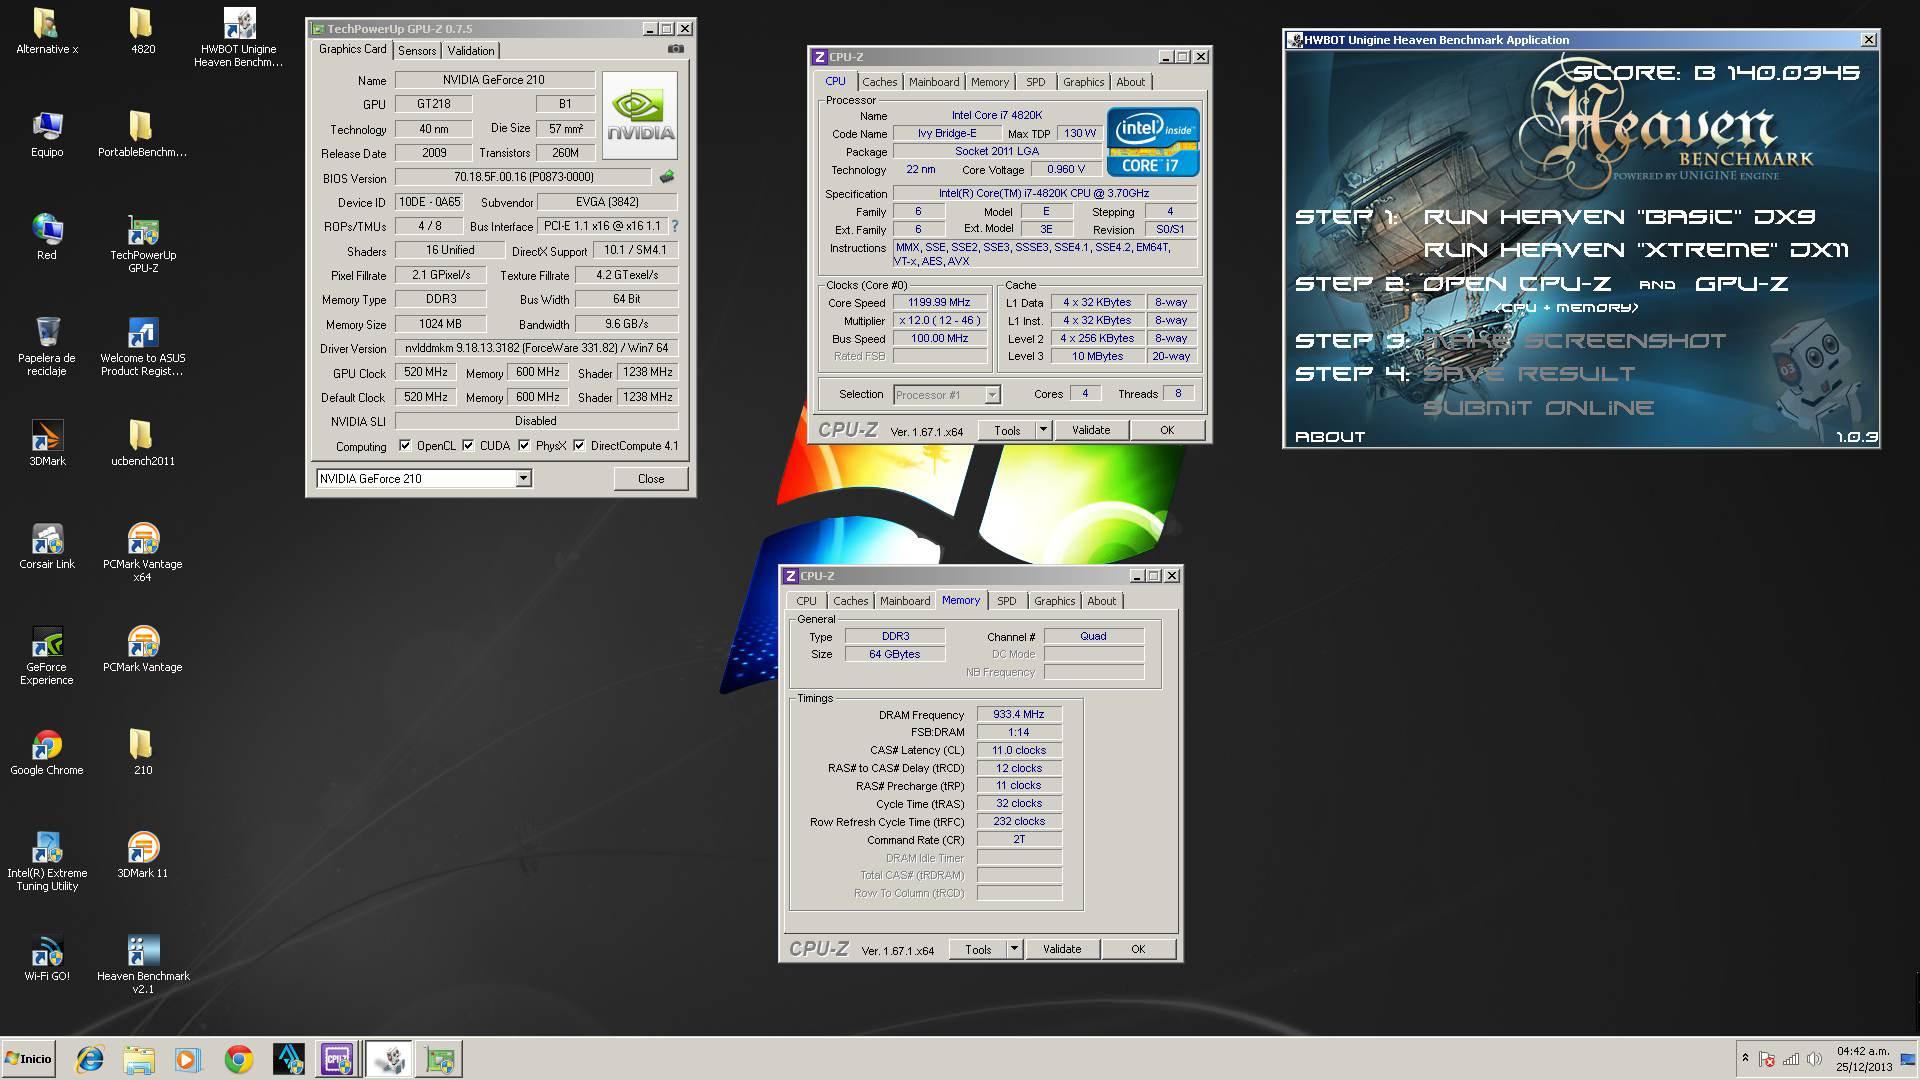Switch to the Validation tab in GPU-Z
This screenshot has height=1080, width=1920.
click(x=471, y=51)
